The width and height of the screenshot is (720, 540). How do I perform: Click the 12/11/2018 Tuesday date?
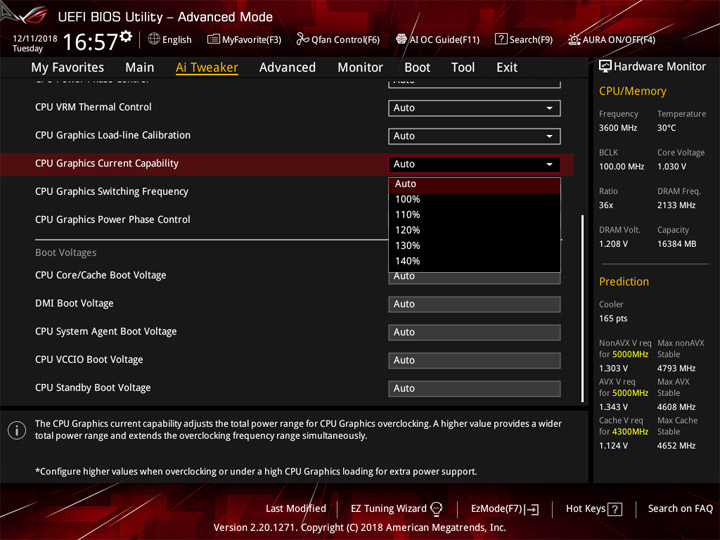point(35,44)
